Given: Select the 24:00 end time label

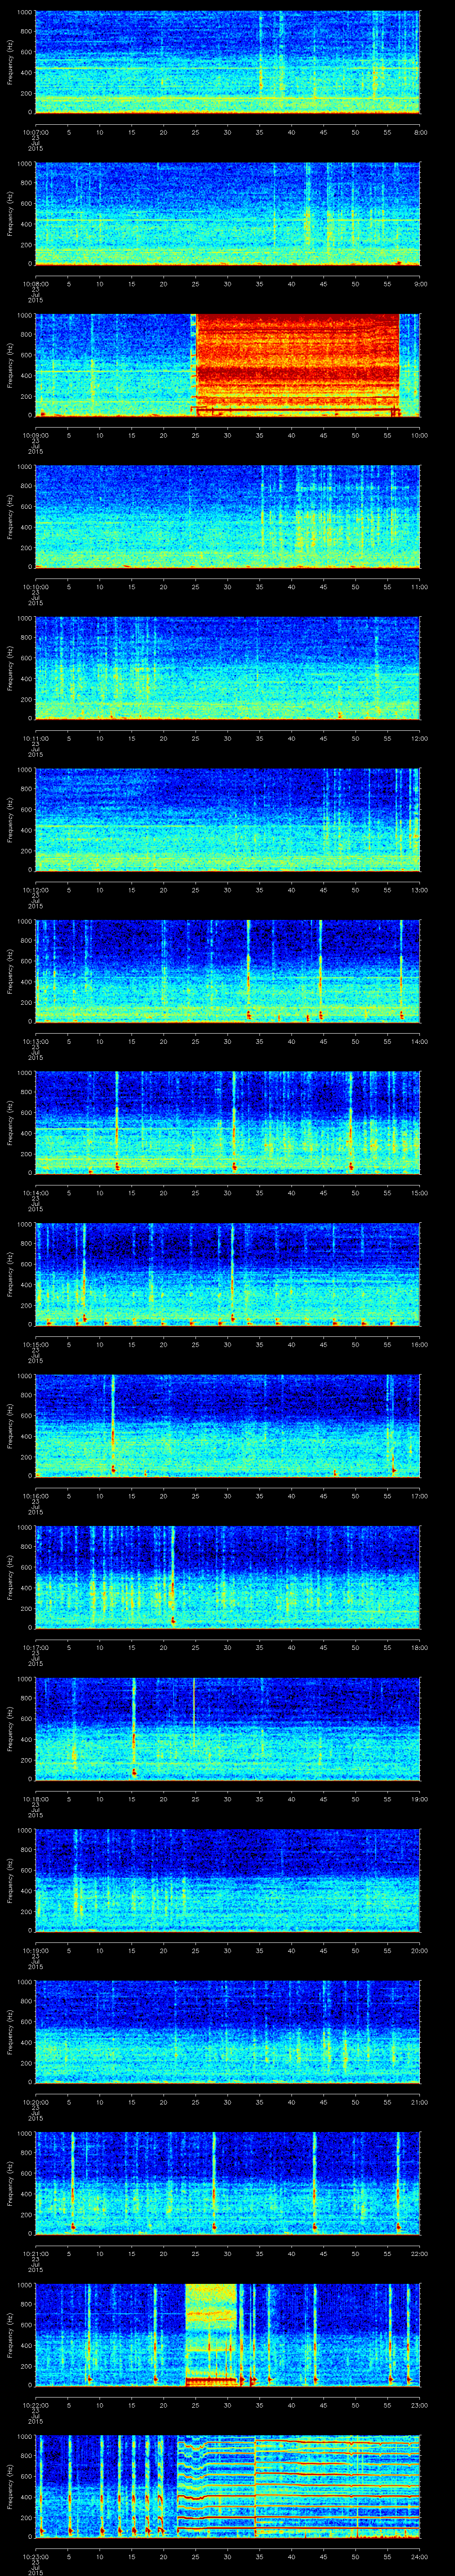Looking at the screenshot, I should click(419, 2556).
